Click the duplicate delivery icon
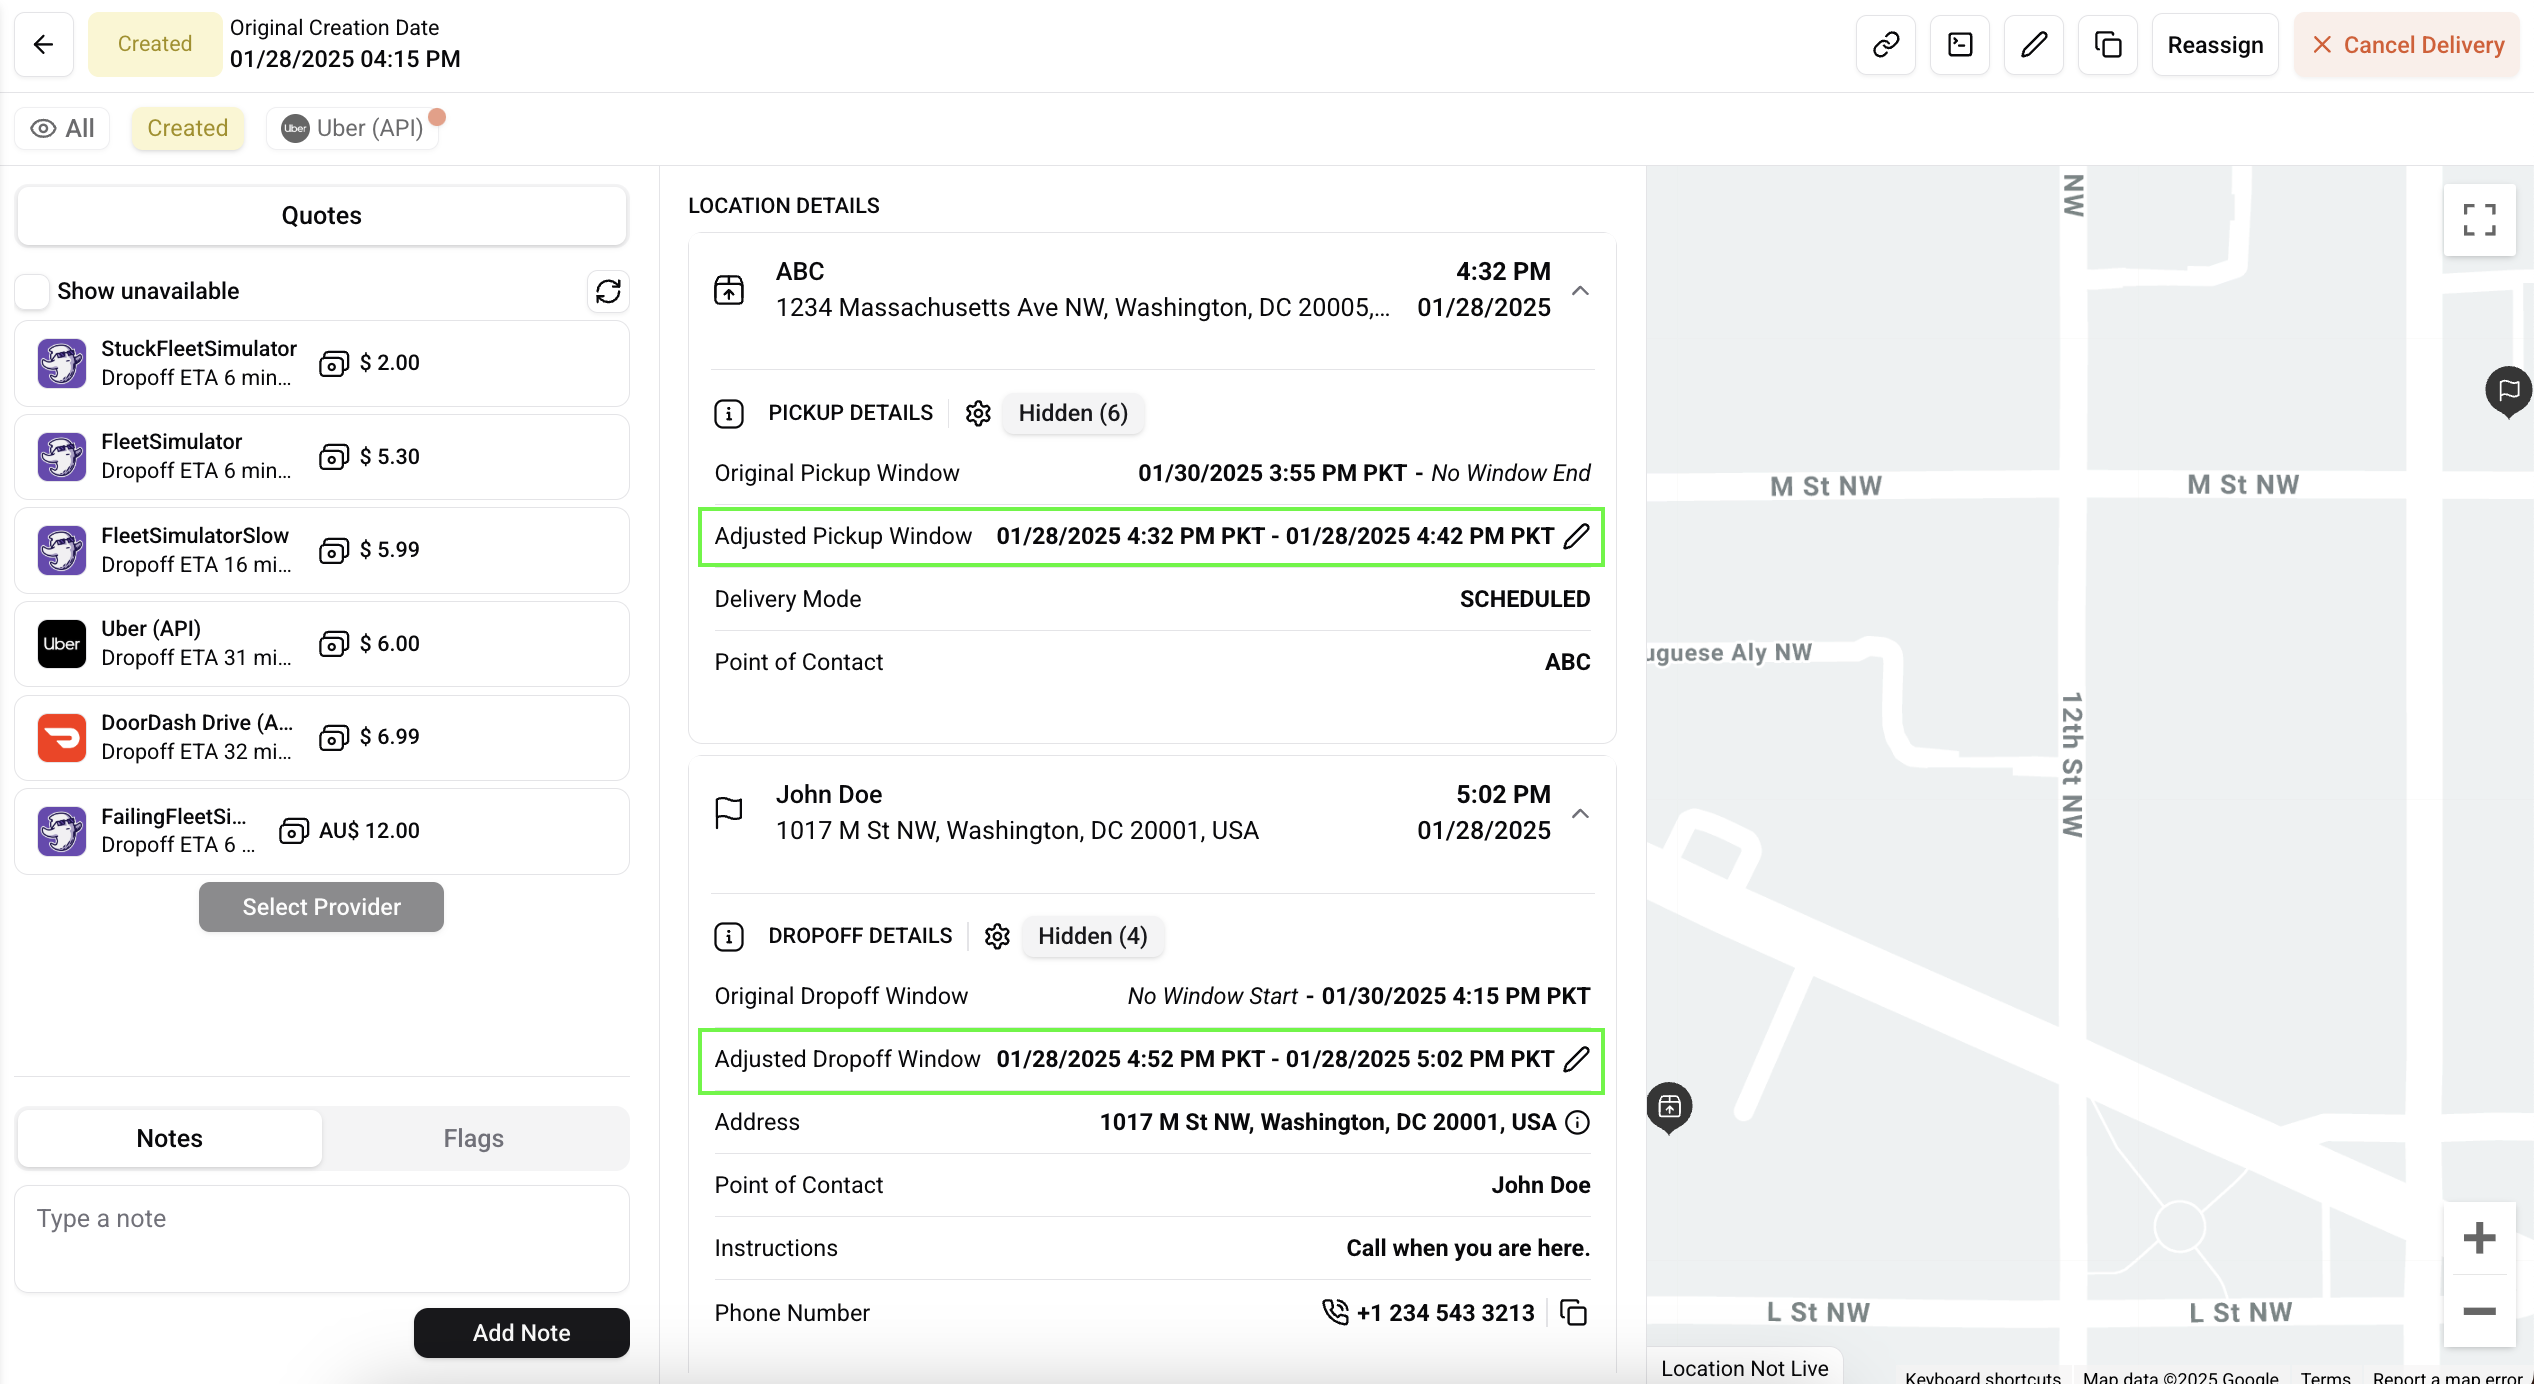Screen dimensions: 2534x1384 coord(2107,44)
